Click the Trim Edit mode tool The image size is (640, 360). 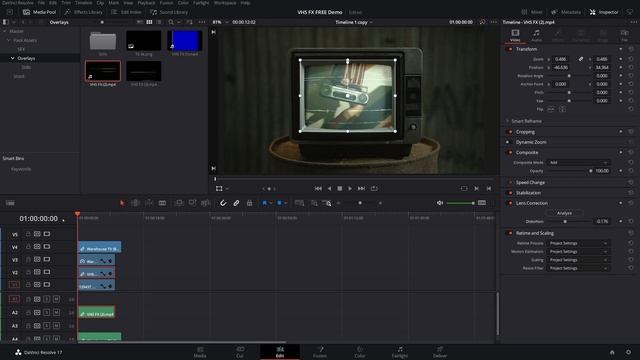(136, 203)
